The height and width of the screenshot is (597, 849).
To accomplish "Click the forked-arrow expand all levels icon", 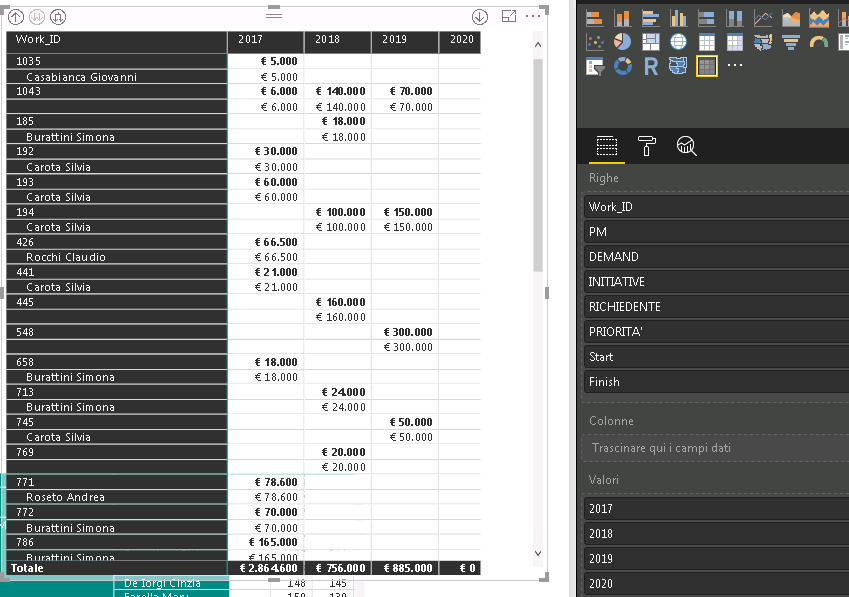I will pos(58,17).
